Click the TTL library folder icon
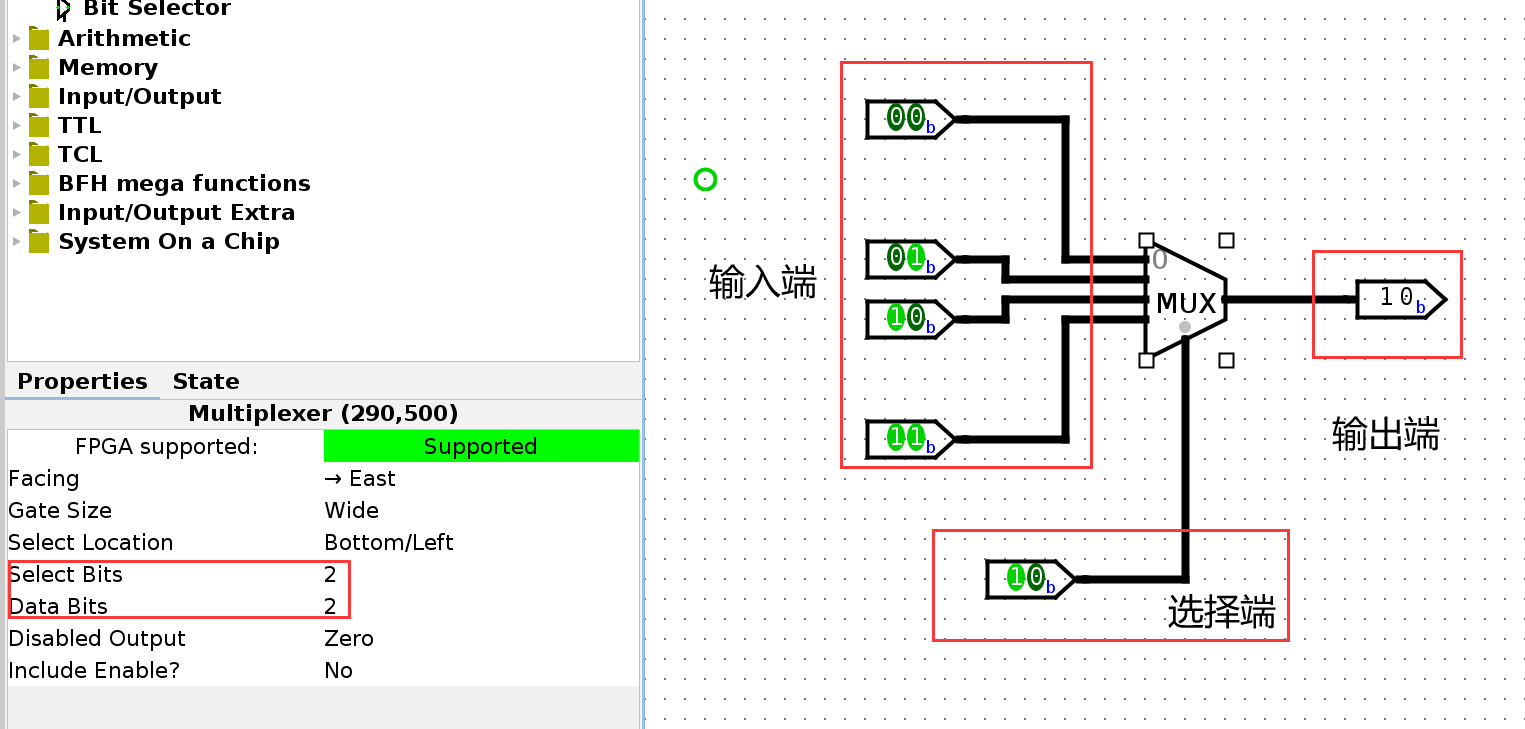 [39, 126]
